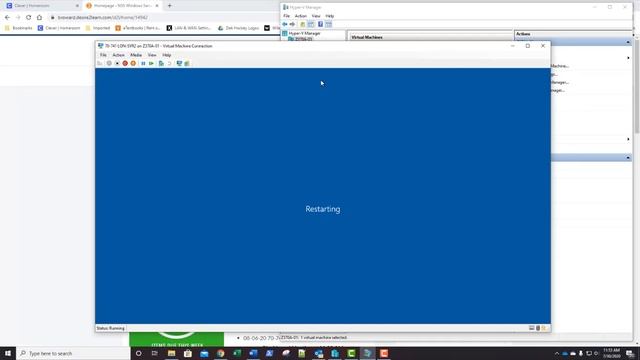Select the server node under Hyper-V Manager
This screenshot has height=360, width=640.
tap(300, 39)
